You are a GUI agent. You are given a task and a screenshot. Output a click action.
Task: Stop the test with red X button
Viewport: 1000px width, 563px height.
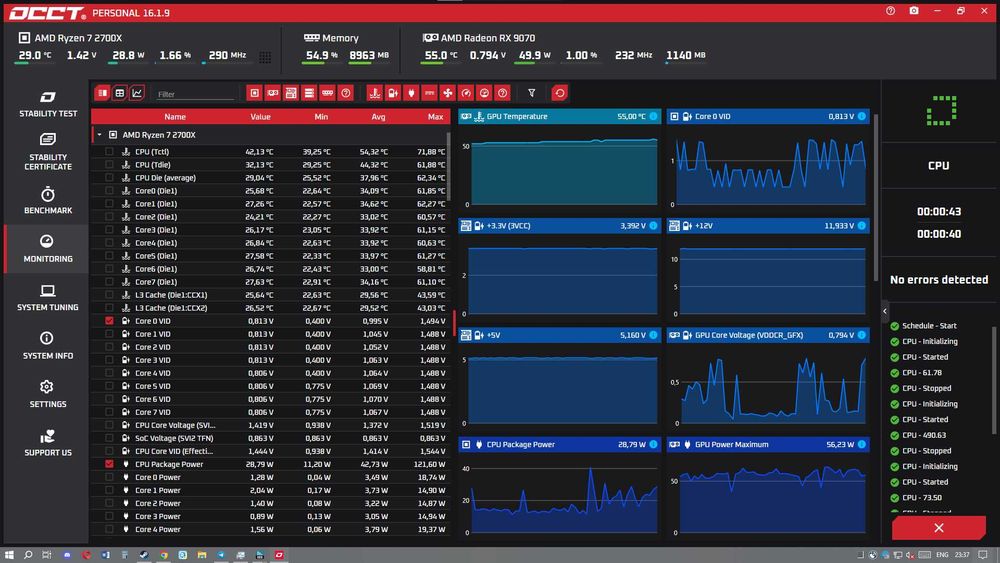[x=939, y=528]
